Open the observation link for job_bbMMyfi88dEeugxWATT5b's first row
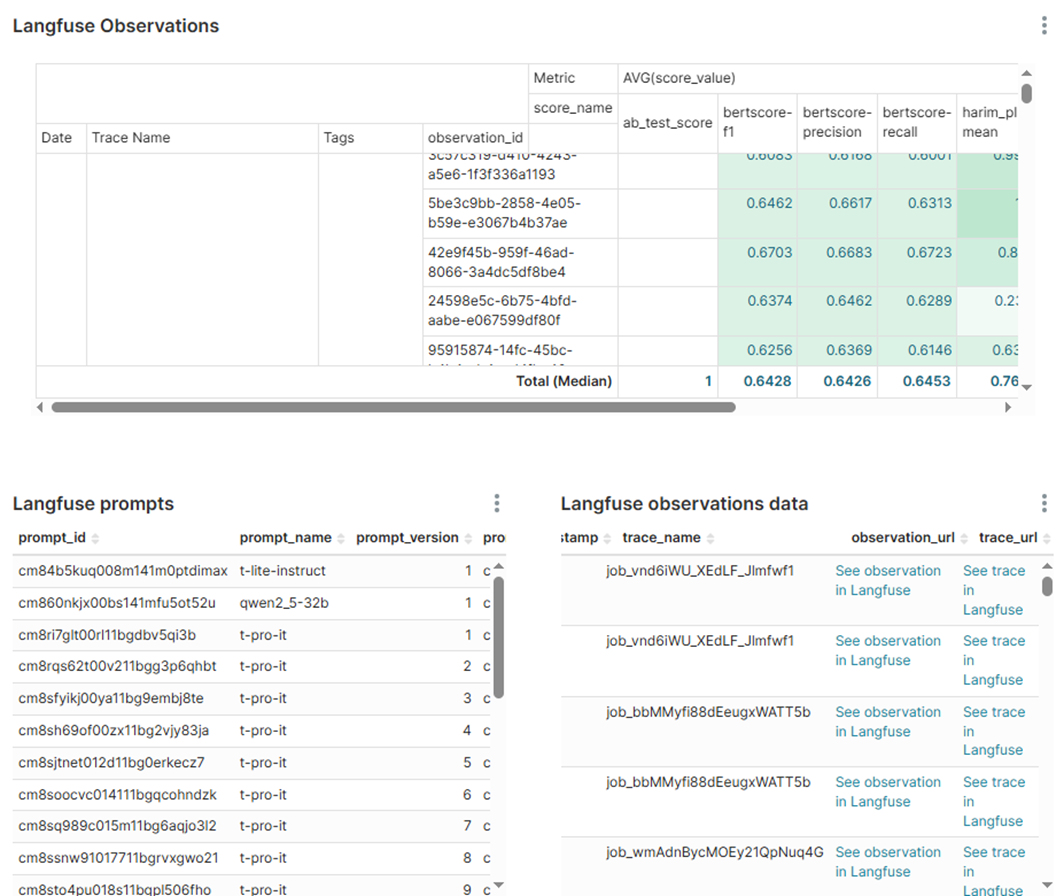 888,721
